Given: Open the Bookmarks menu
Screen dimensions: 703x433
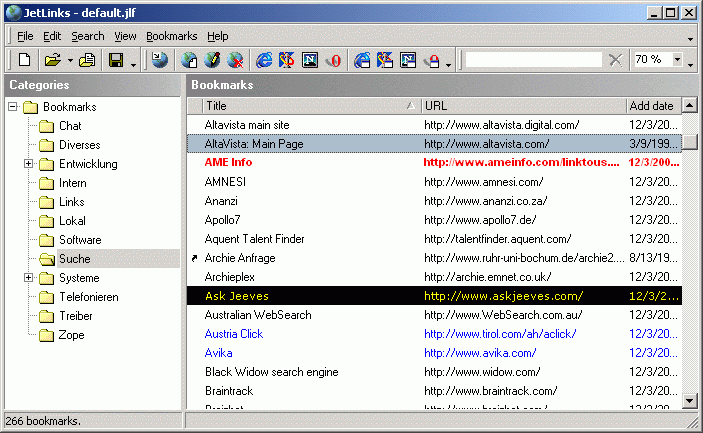Looking at the screenshot, I should coord(172,36).
